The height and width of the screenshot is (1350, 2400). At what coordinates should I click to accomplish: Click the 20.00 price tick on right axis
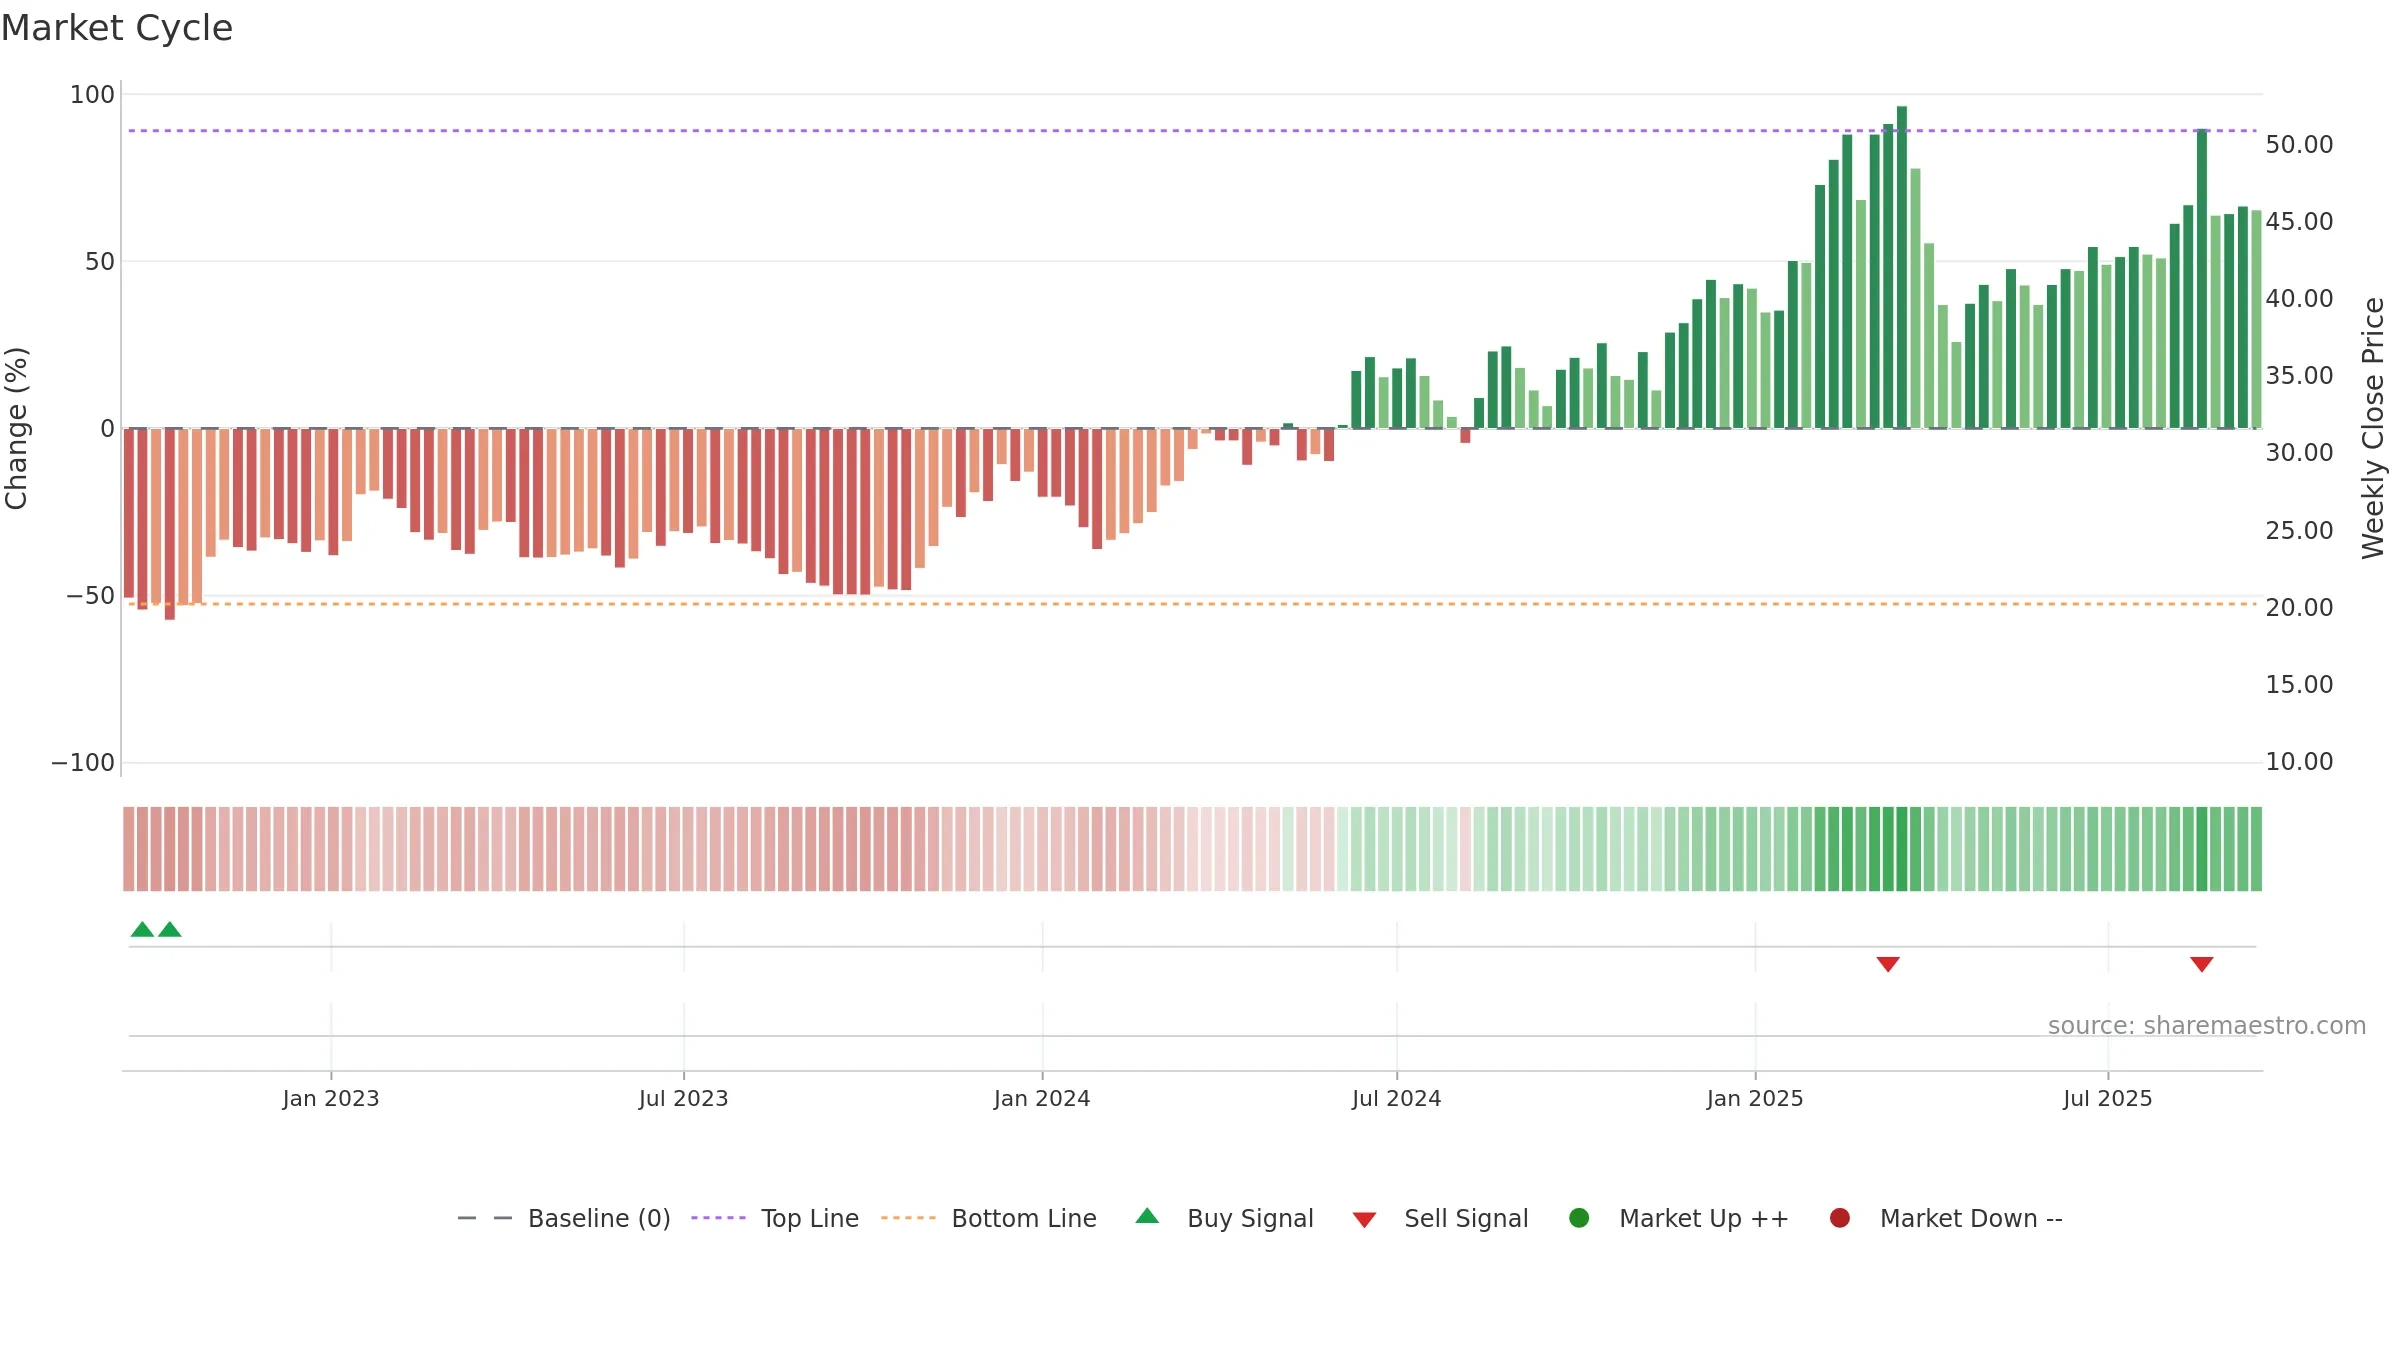[x=2299, y=608]
